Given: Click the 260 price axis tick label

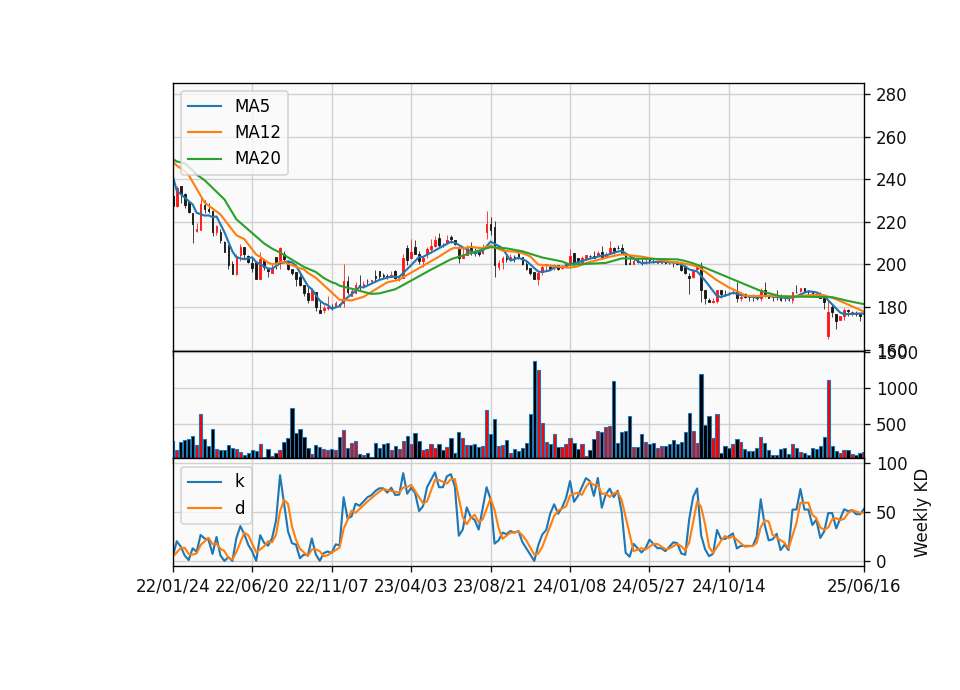Looking at the screenshot, I should [891, 138].
